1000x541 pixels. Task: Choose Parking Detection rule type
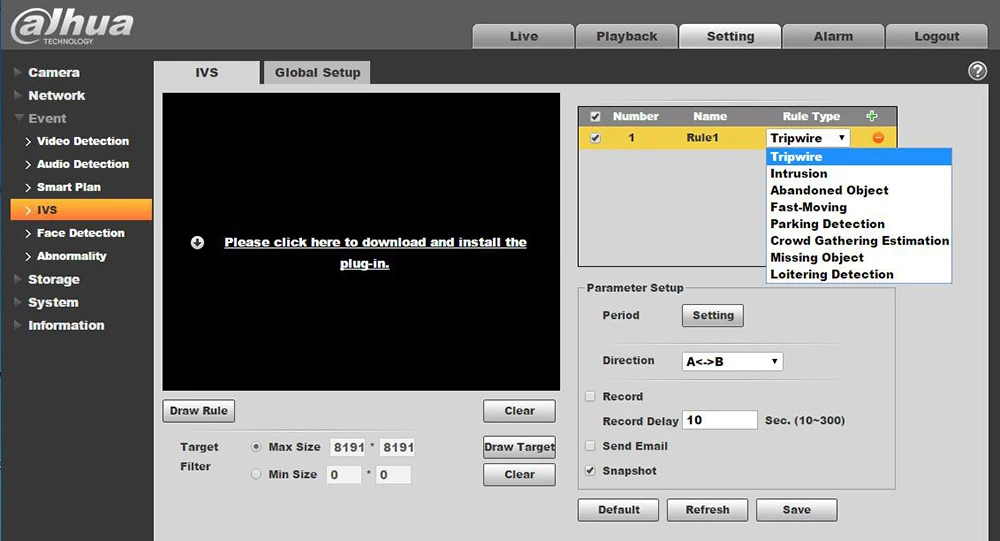click(x=858, y=224)
